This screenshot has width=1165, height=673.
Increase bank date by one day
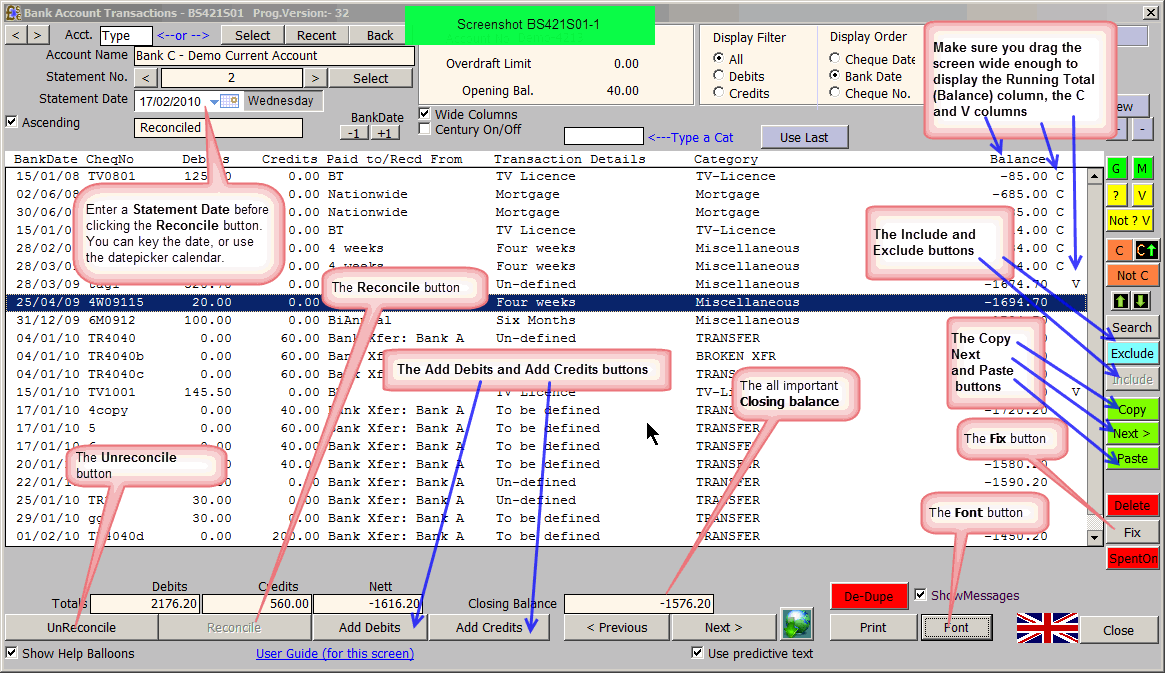[384, 133]
